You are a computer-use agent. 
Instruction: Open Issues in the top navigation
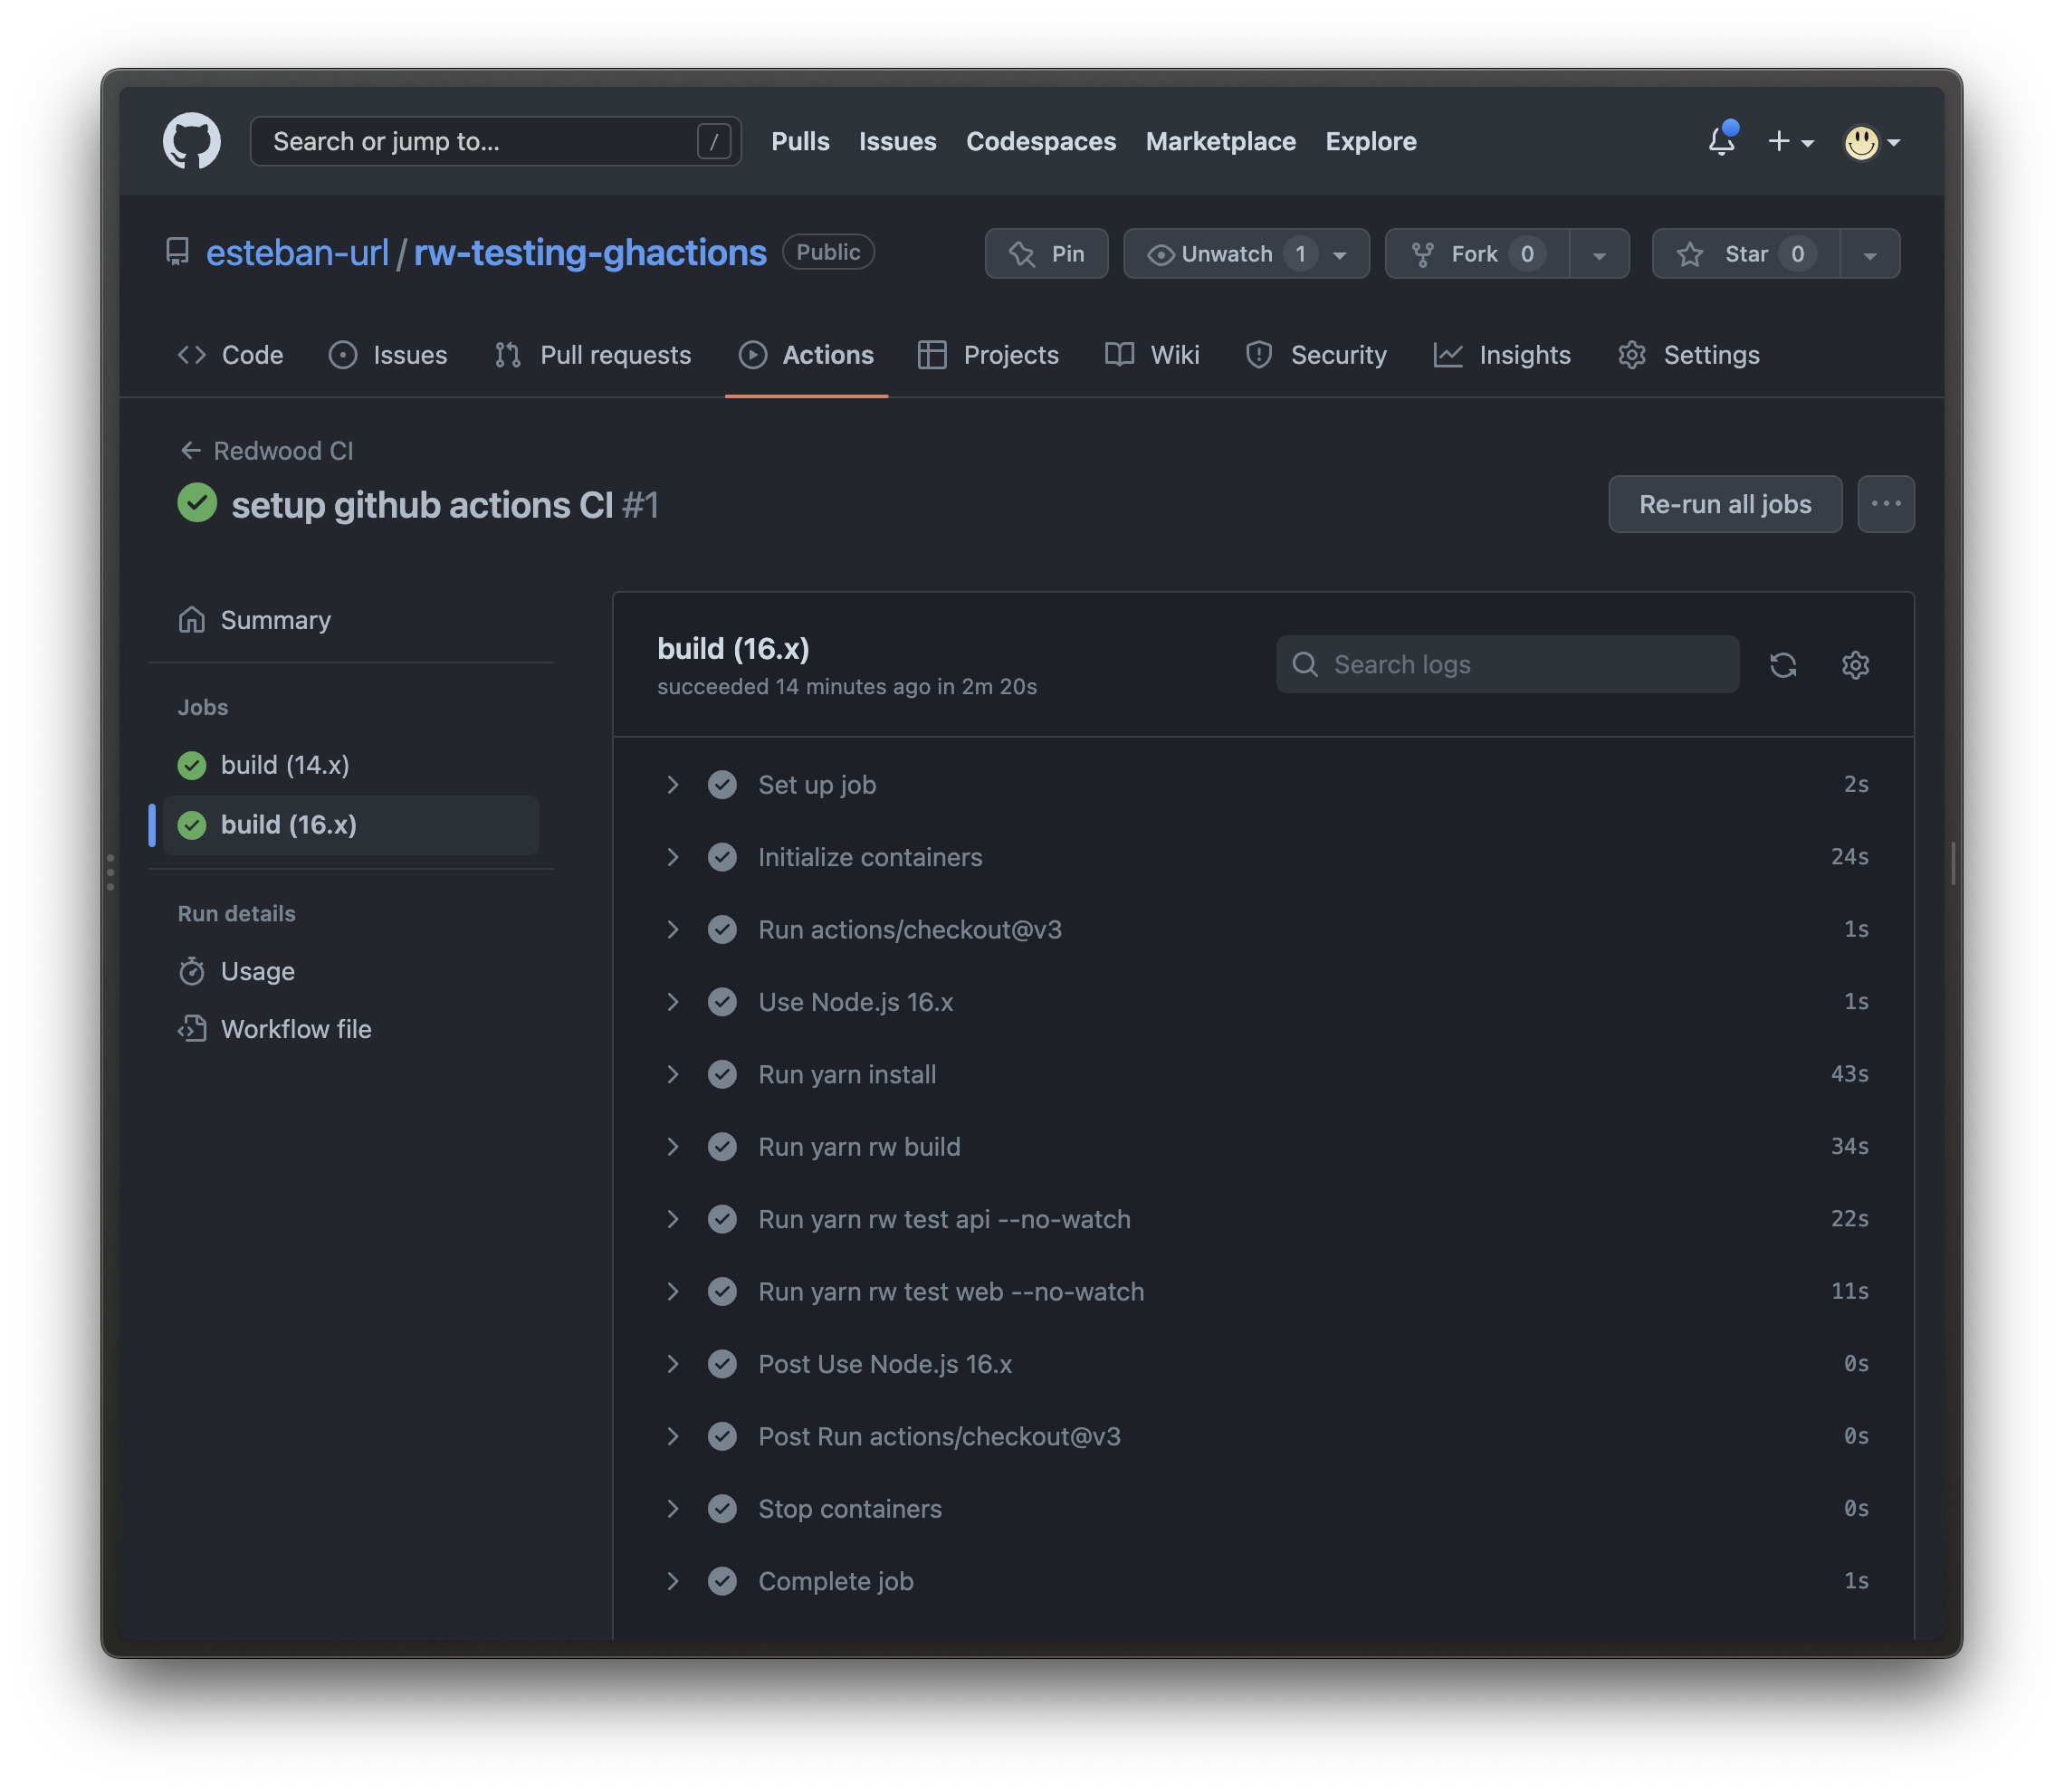coord(897,141)
